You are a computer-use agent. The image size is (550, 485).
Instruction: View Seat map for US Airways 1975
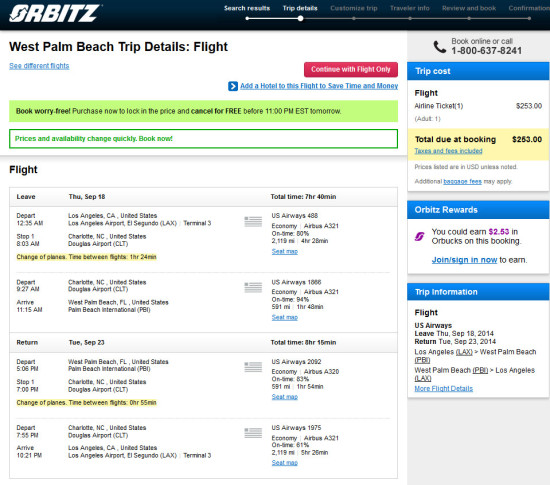284,463
